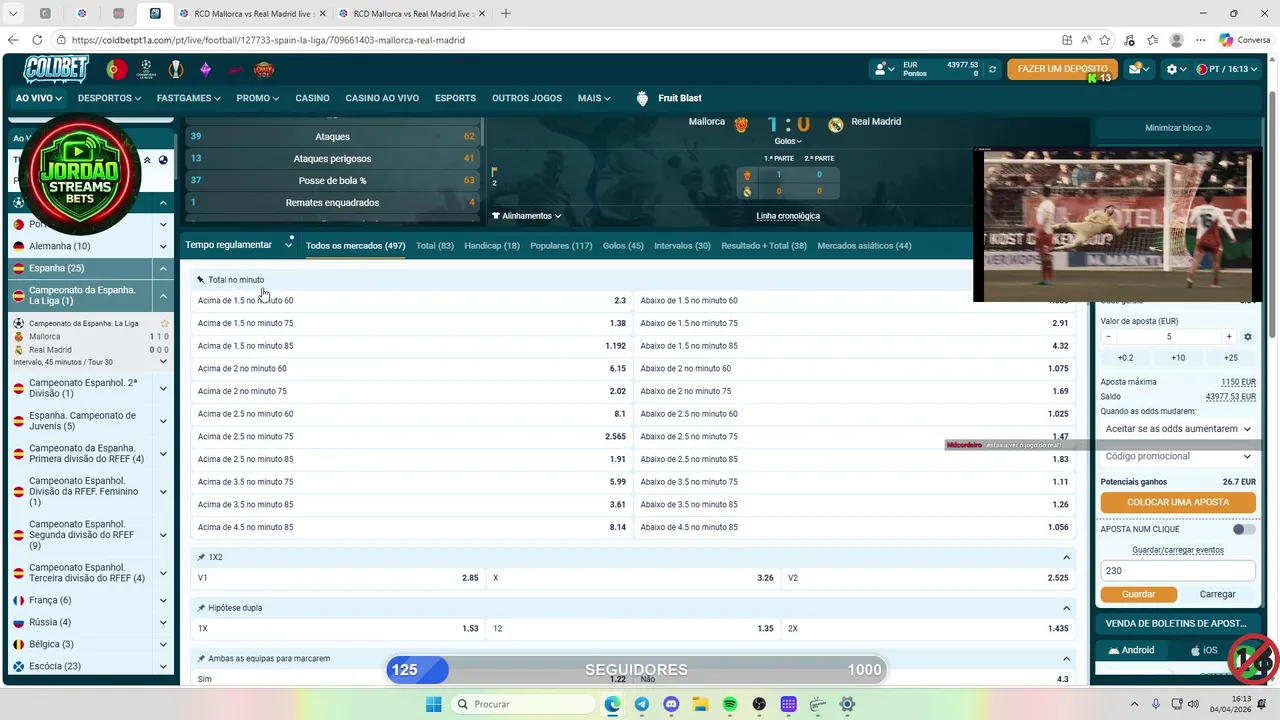Image resolution: width=1280 pixels, height=720 pixels.
Task: Click the saved events code input field
Action: click(1178, 571)
